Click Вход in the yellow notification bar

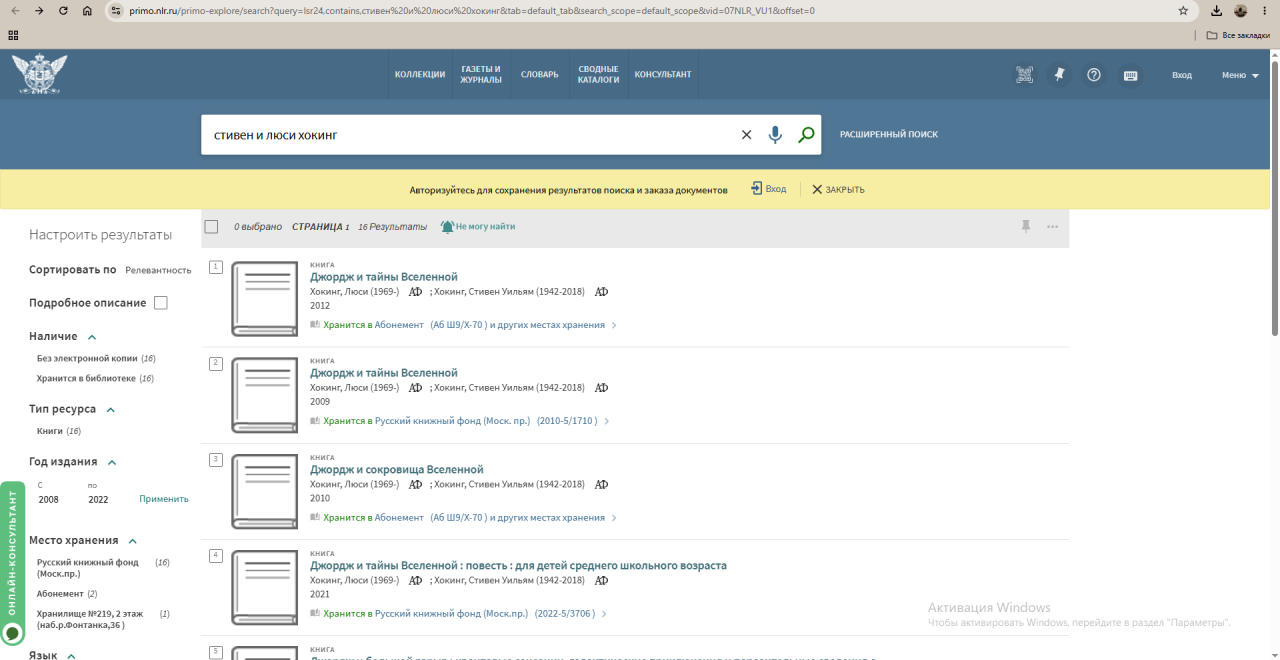[769, 189]
